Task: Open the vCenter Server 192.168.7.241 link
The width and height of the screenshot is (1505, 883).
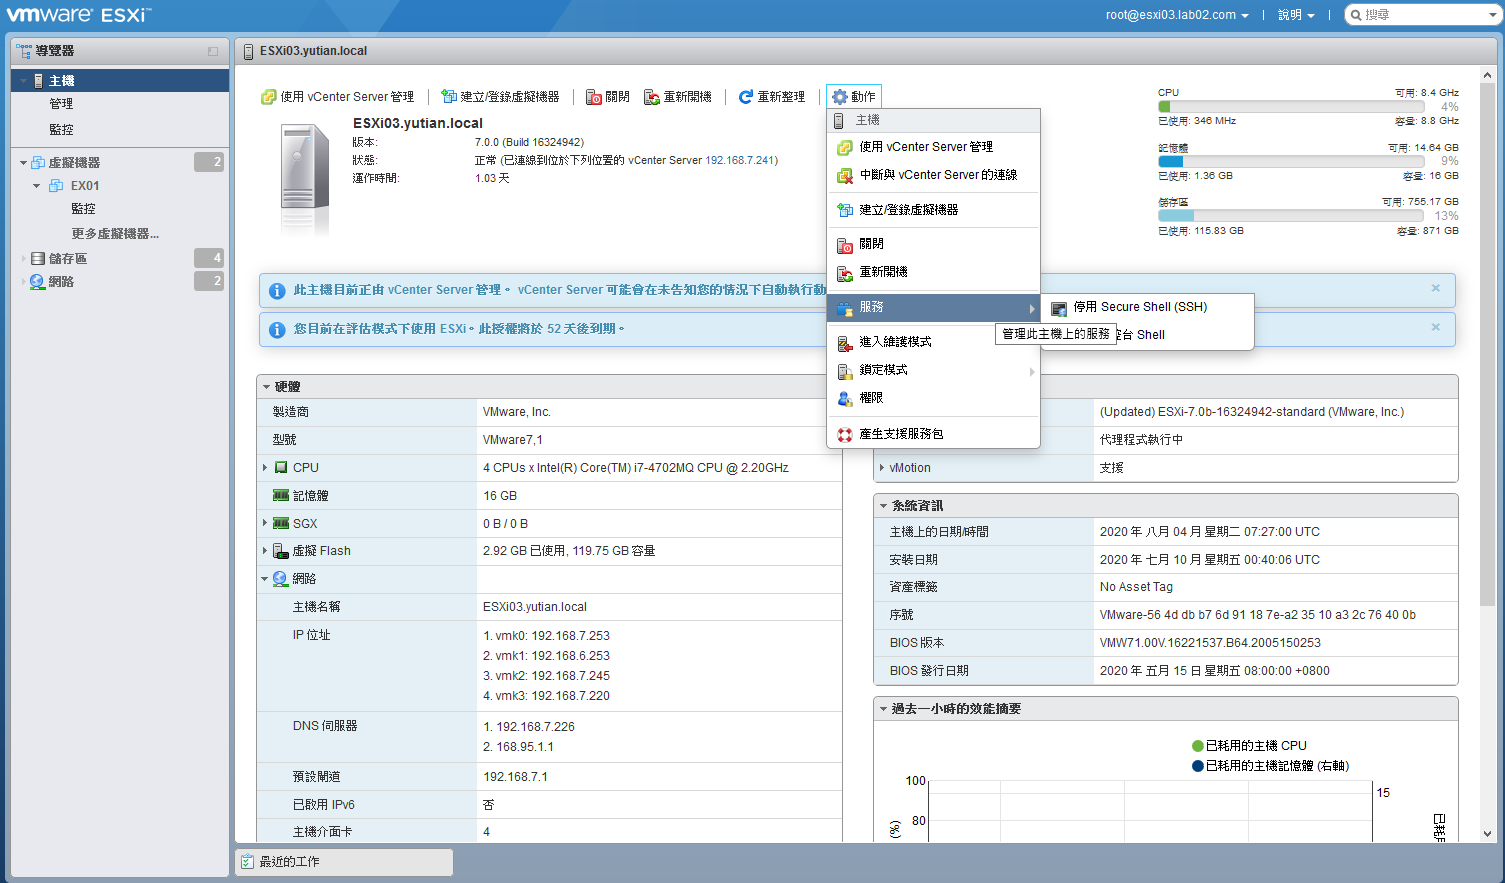Action: coord(741,160)
